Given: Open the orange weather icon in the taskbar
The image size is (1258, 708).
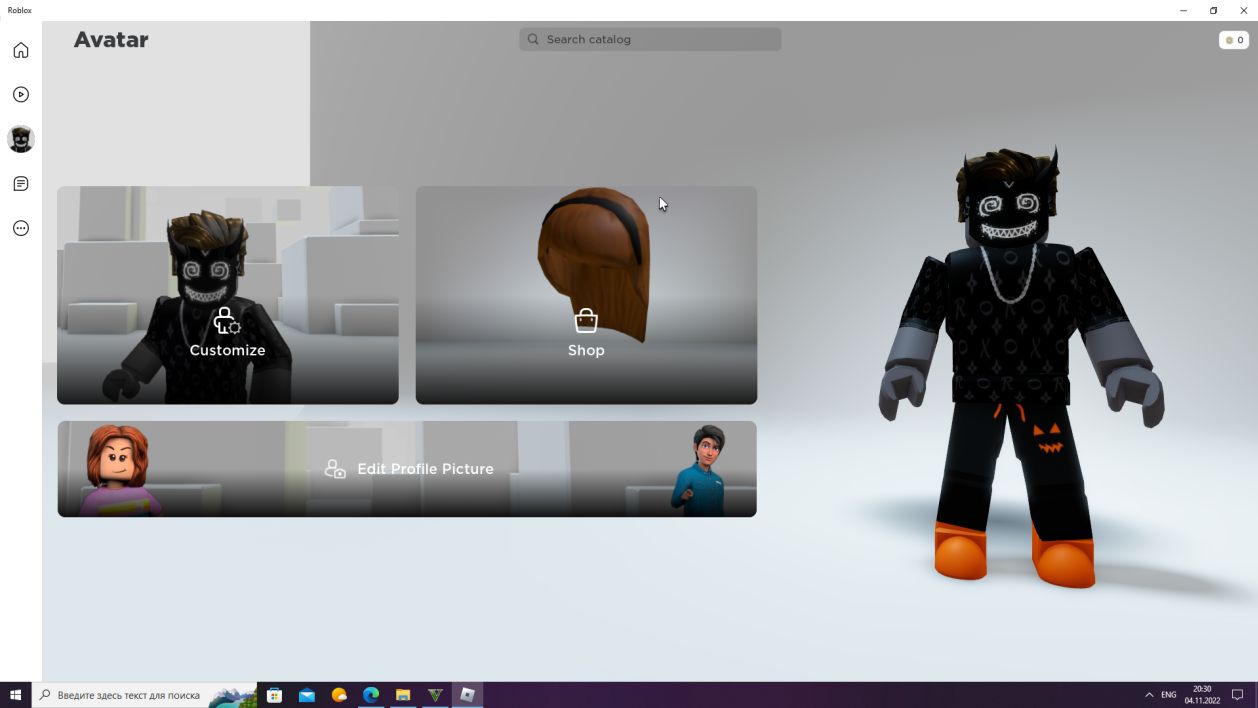Looking at the screenshot, I should point(339,695).
